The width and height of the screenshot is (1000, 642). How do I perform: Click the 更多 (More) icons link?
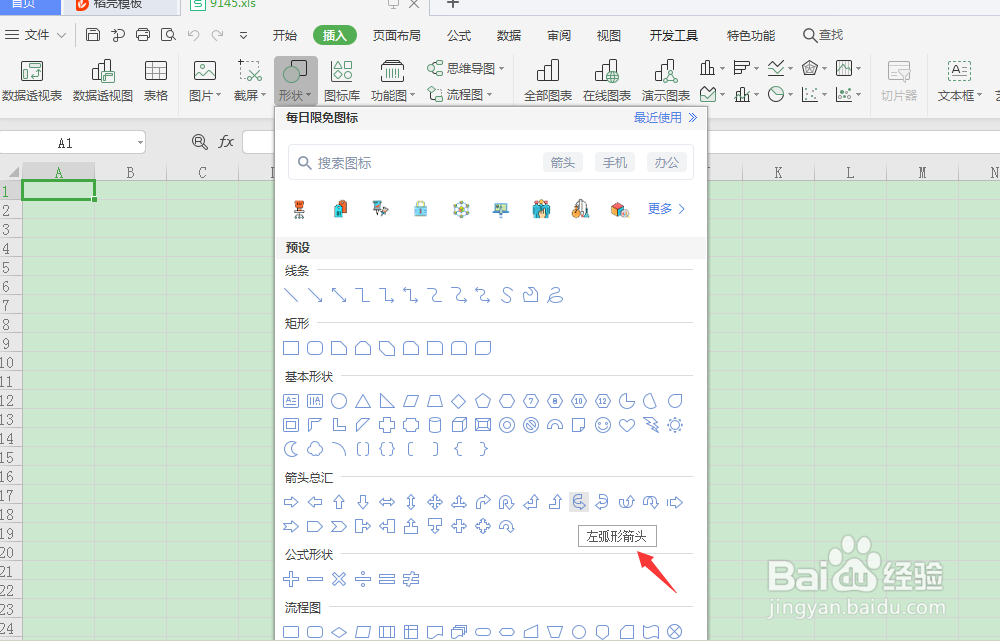tap(666, 208)
